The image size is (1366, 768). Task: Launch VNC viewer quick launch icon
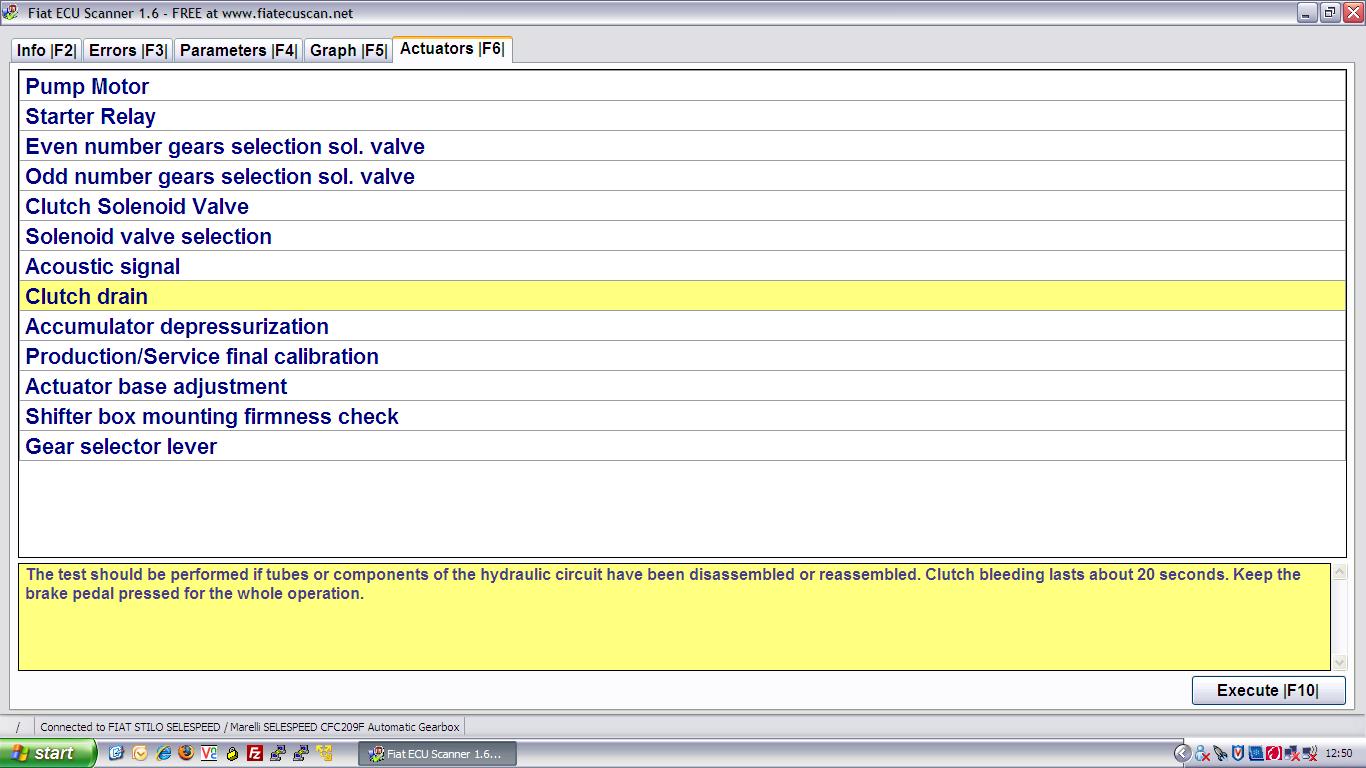209,753
